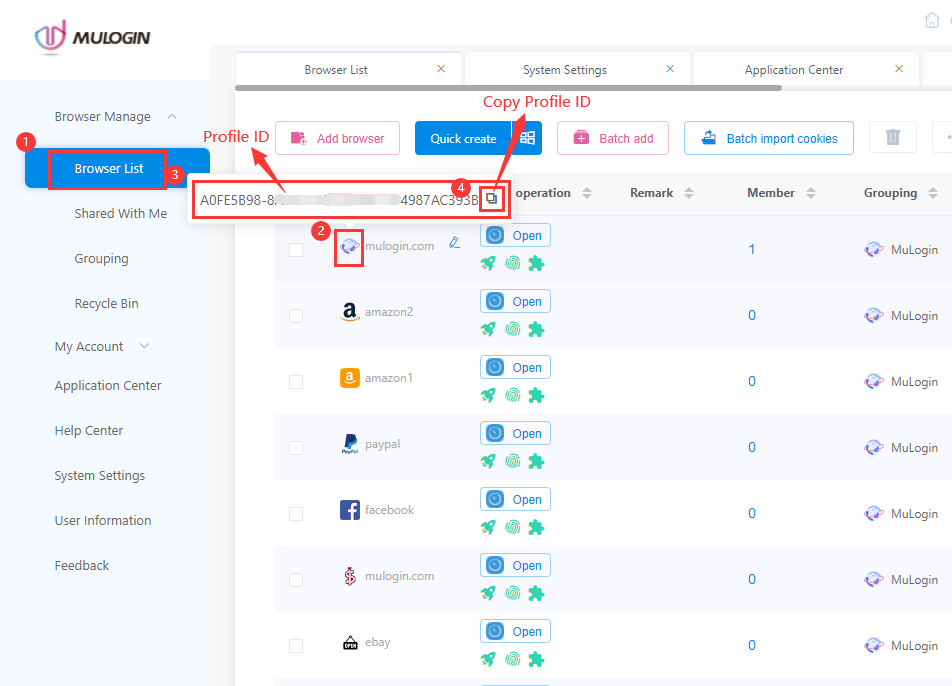This screenshot has width=952, height=686.
Task: Click the paypal profile logo icon
Action: tap(350, 444)
